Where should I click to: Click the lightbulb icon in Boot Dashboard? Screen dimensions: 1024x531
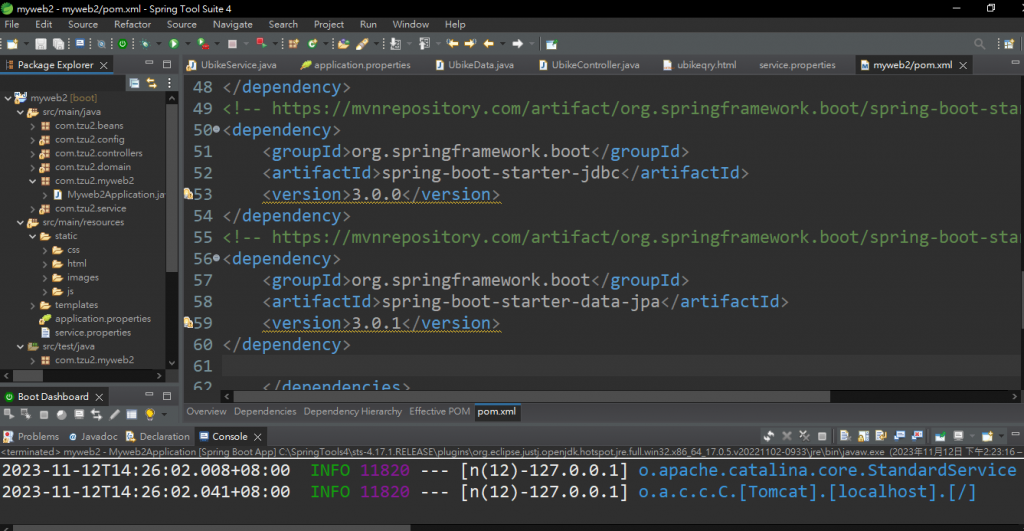click(150, 414)
